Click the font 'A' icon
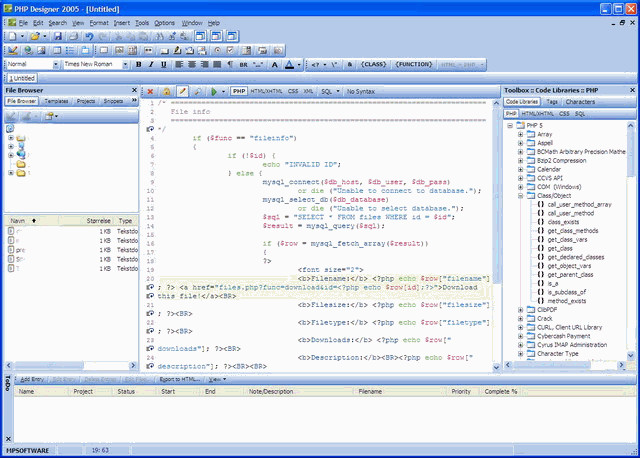This screenshot has height=458, width=640. (275, 64)
